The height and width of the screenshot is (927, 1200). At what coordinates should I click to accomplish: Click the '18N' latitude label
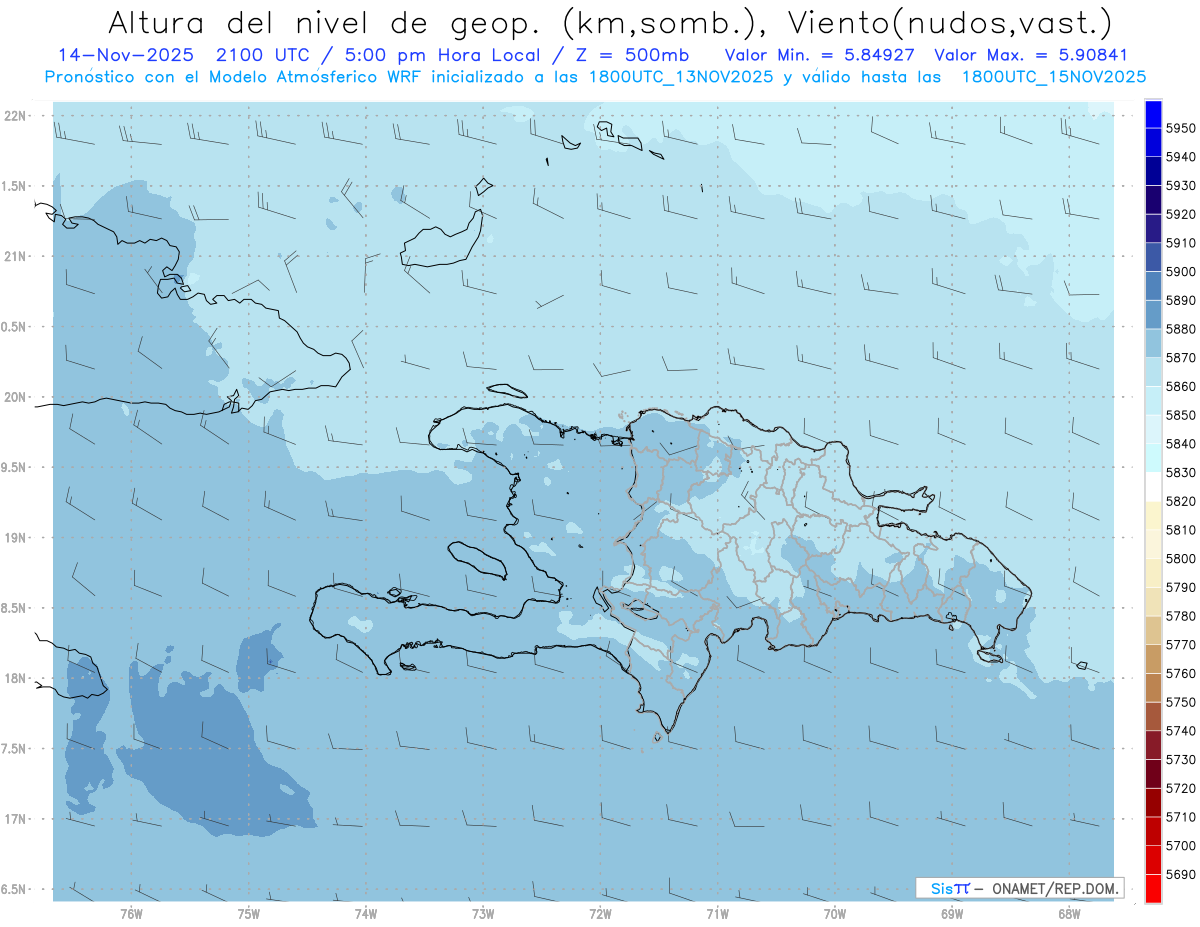point(15,678)
